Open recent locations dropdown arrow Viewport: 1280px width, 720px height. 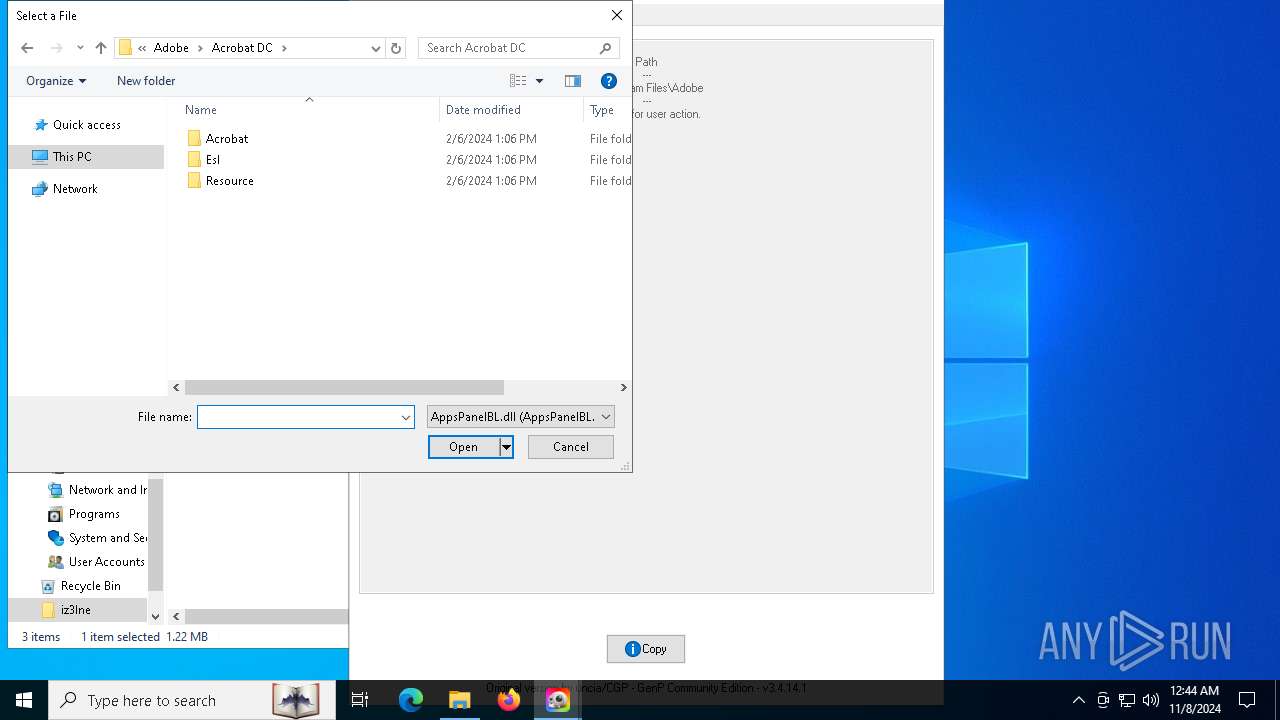point(80,48)
